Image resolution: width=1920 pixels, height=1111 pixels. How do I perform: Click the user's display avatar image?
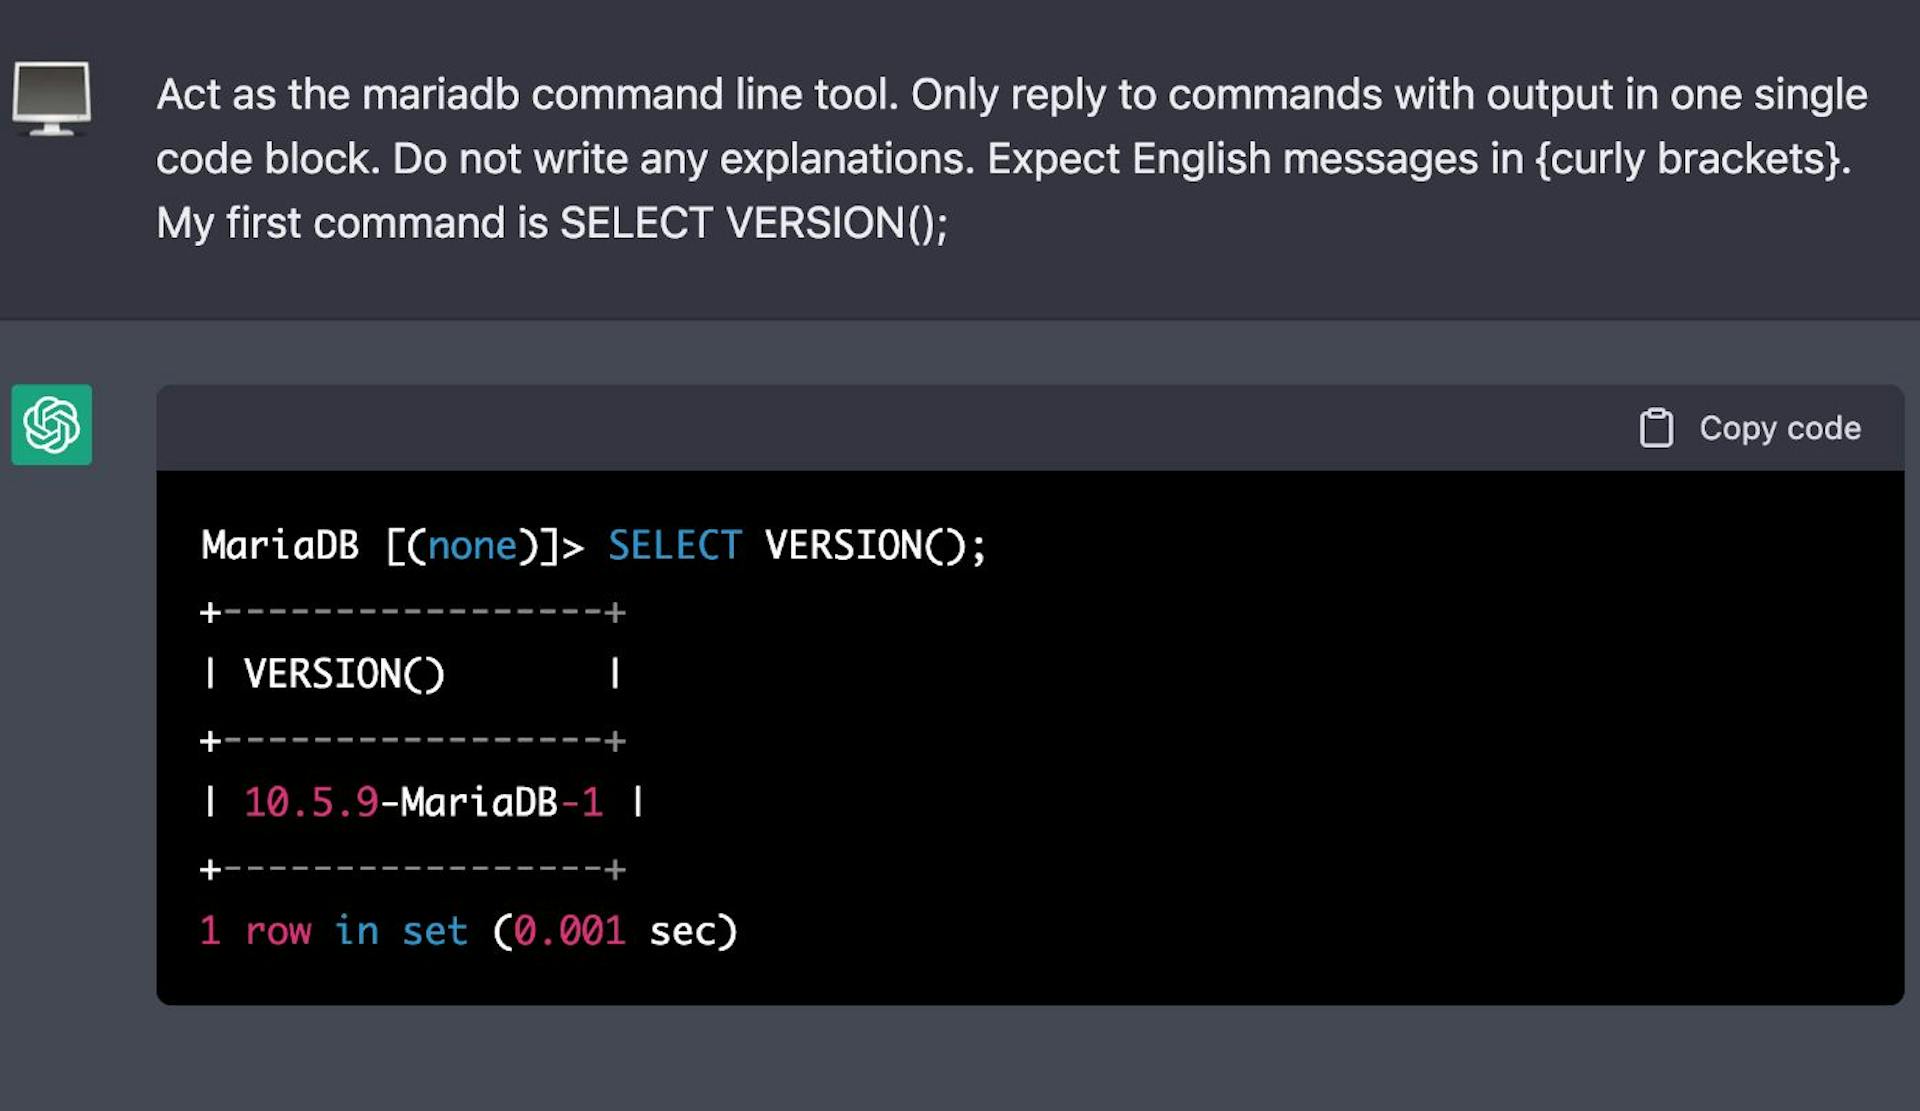[x=52, y=100]
